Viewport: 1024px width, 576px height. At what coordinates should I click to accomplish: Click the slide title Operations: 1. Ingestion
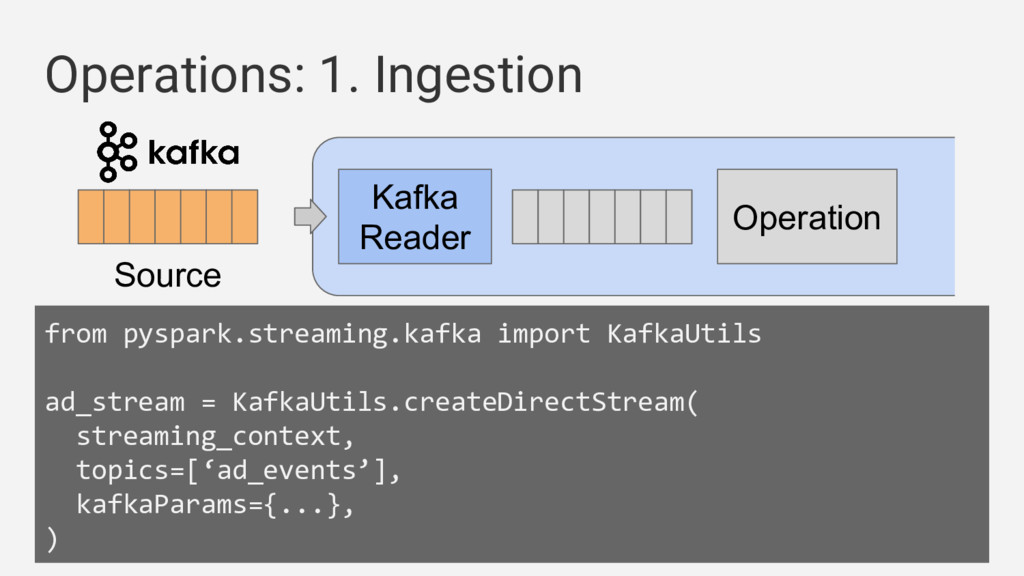[313, 76]
